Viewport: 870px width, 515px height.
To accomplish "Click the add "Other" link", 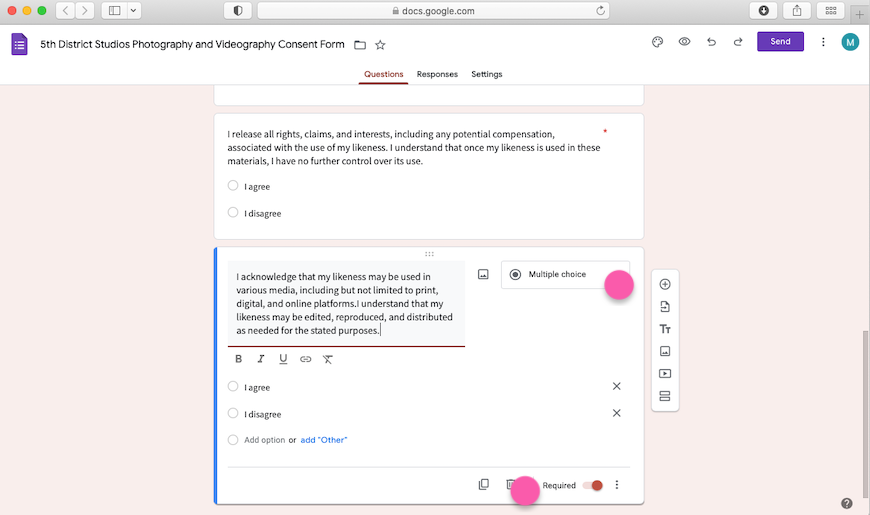I will tap(324, 440).
